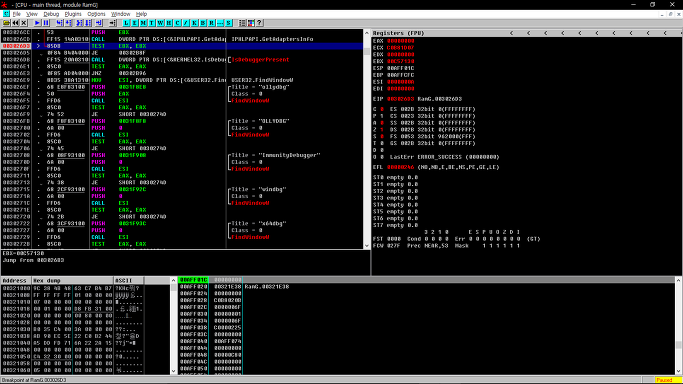The height and width of the screenshot is (384, 683).
Task: Open Executable modules window (E icon)
Action: coord(135,23)
